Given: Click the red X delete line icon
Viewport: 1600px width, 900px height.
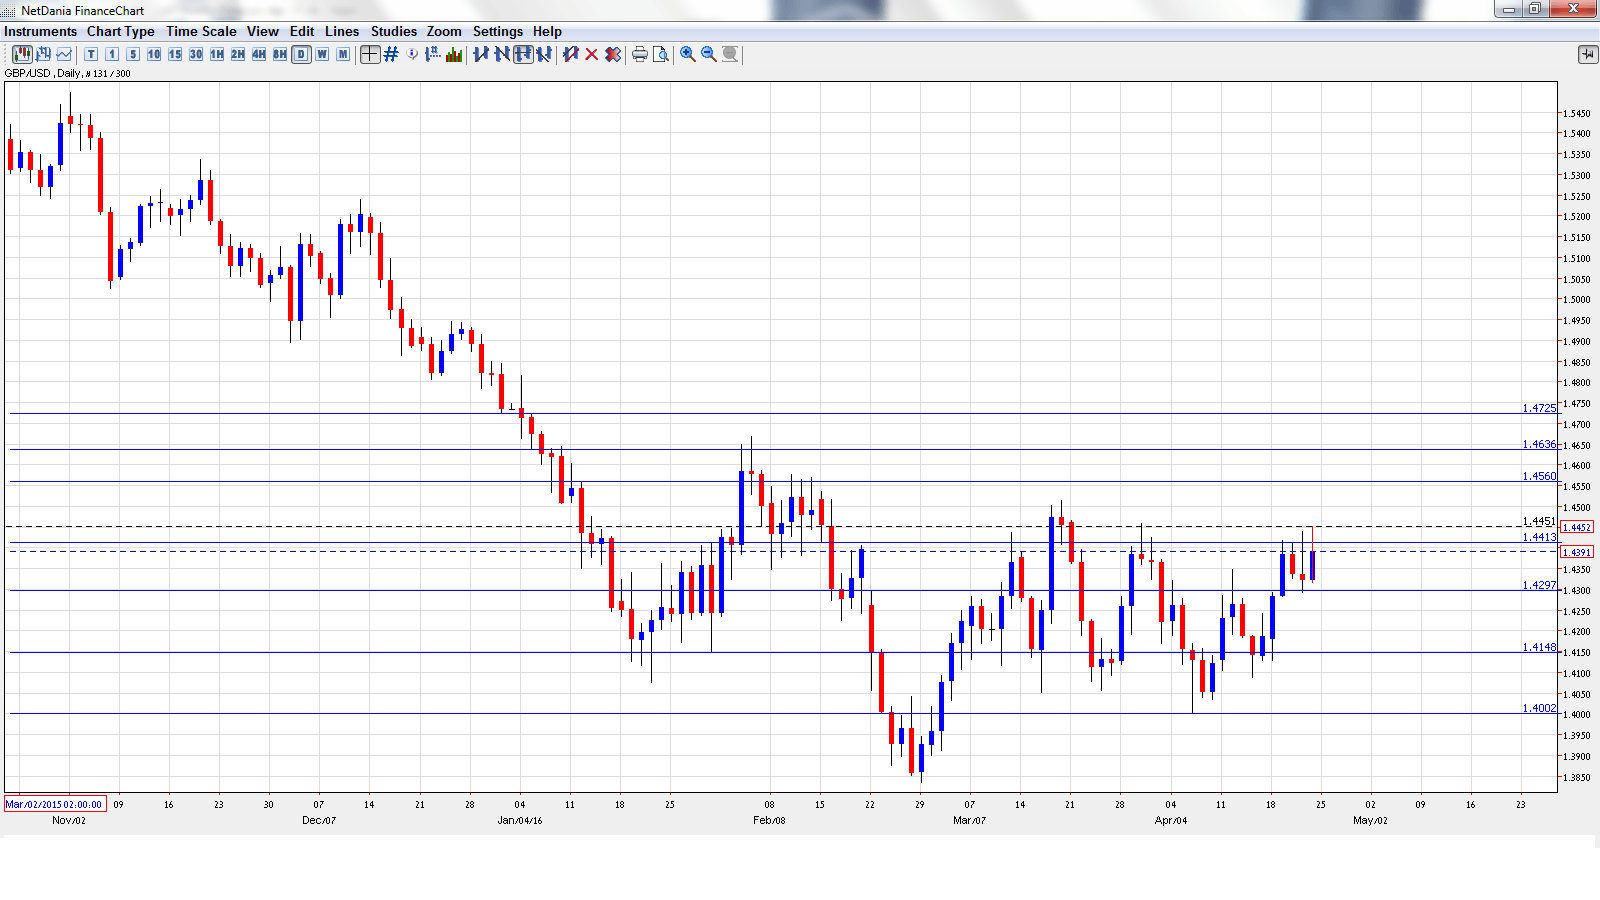Looking at the screenshot, I should [592, 54].
